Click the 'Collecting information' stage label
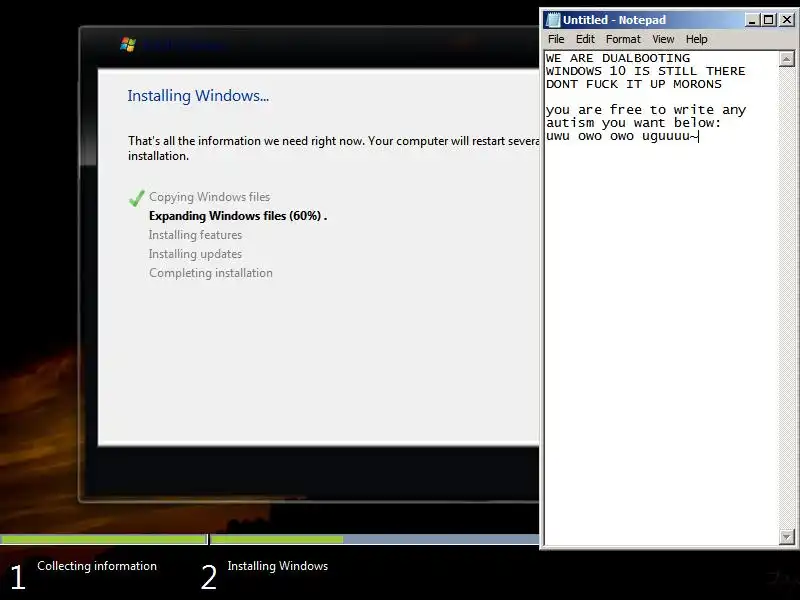800x600 pixels. (97, 566)
